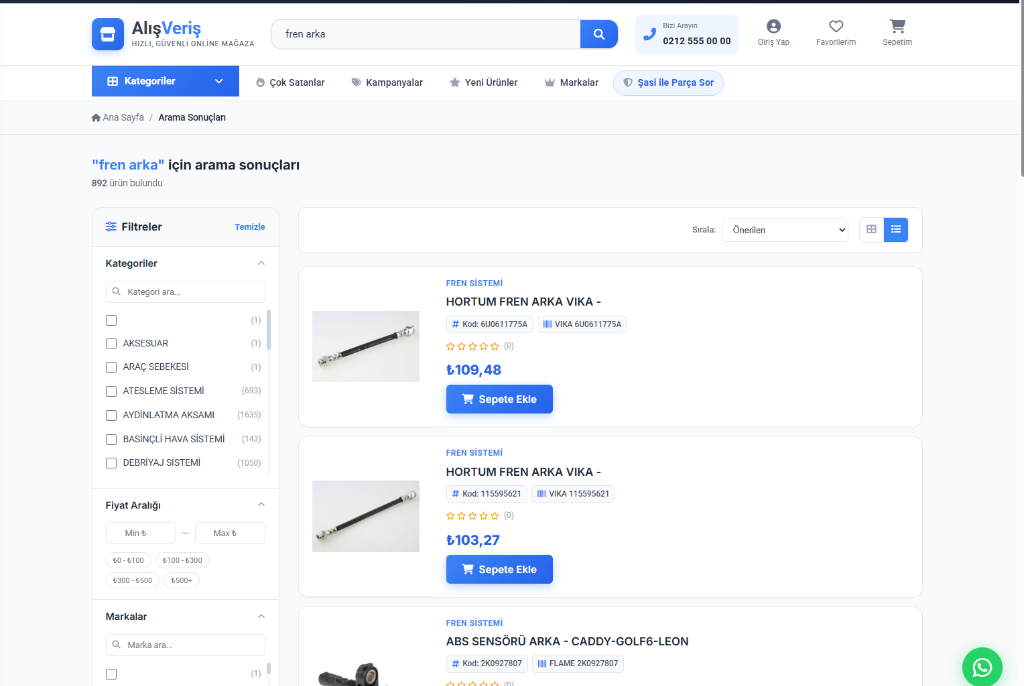Check the DEBRİYAJ SİSTEMİ category

(x=111, y=463)
